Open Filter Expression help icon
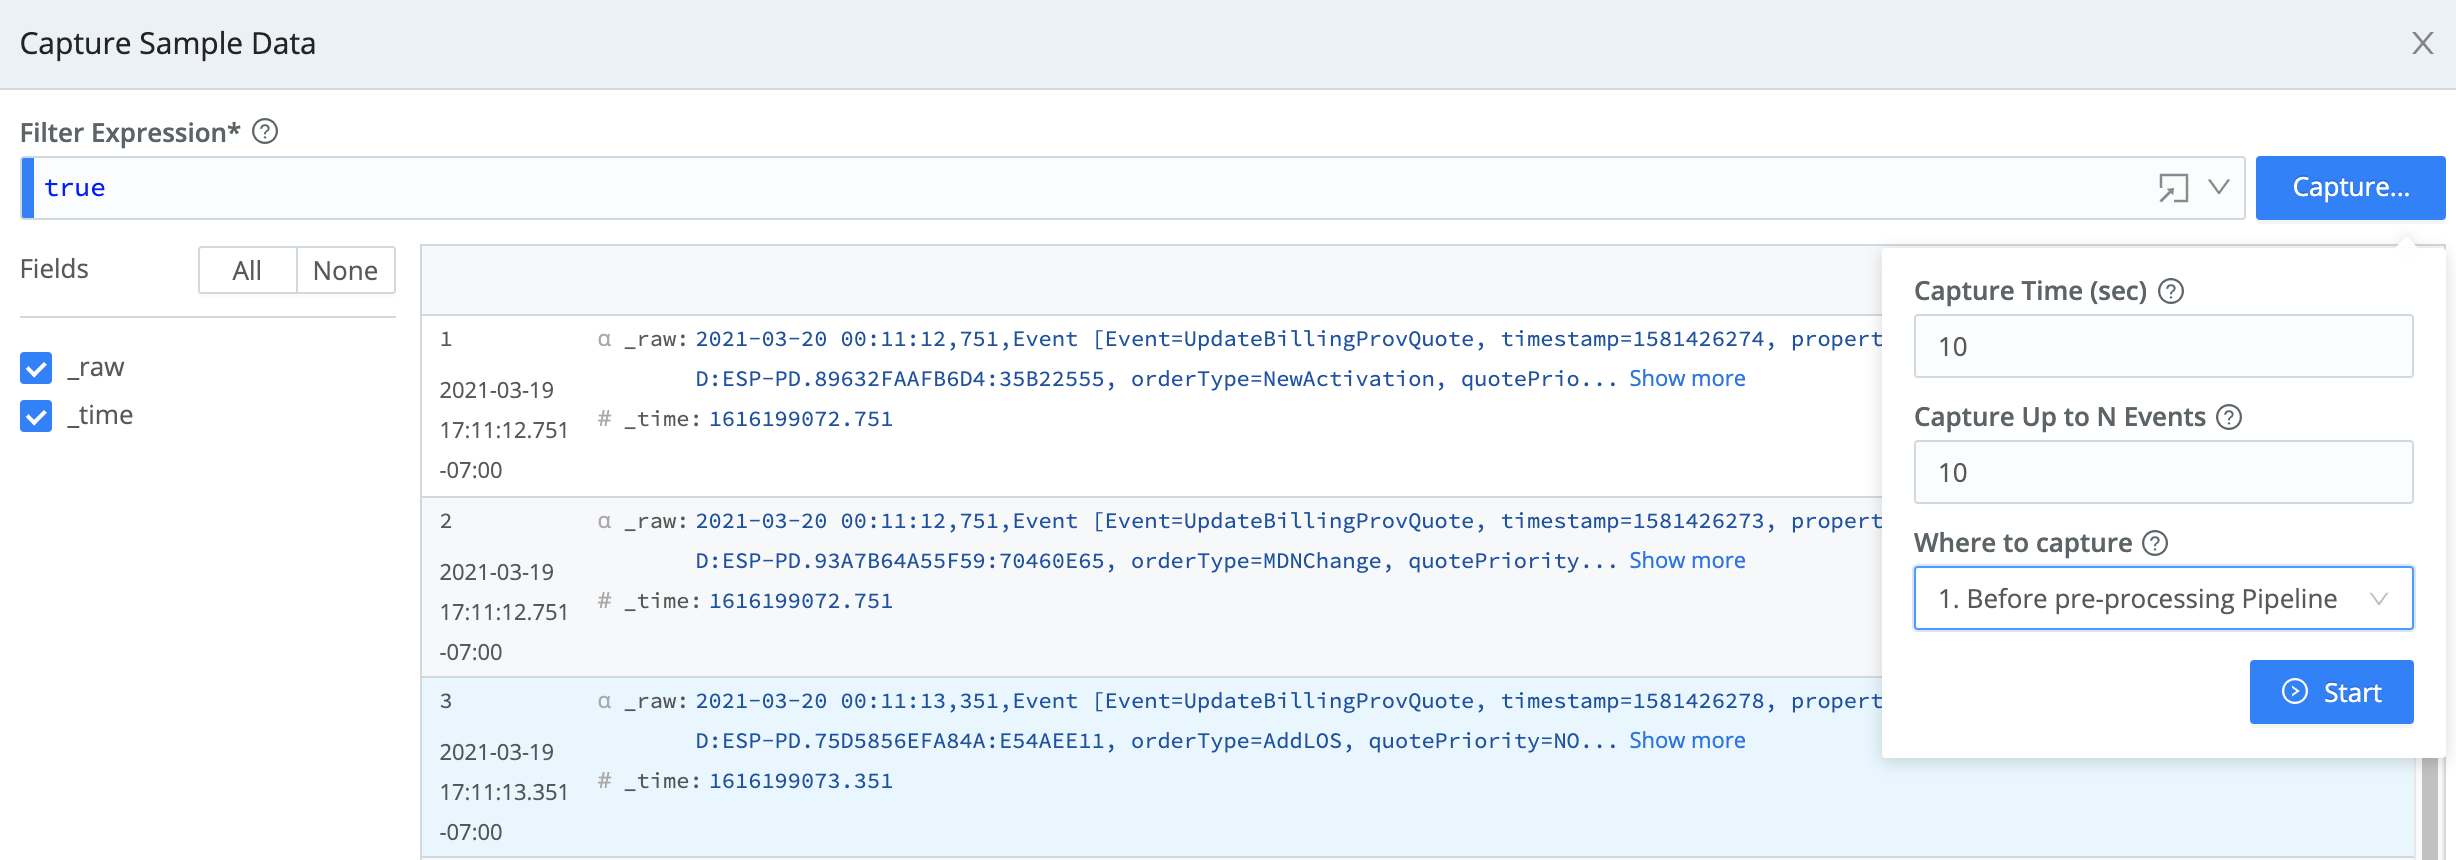This screenshot has height=860, width=2456. click(265, 131)
